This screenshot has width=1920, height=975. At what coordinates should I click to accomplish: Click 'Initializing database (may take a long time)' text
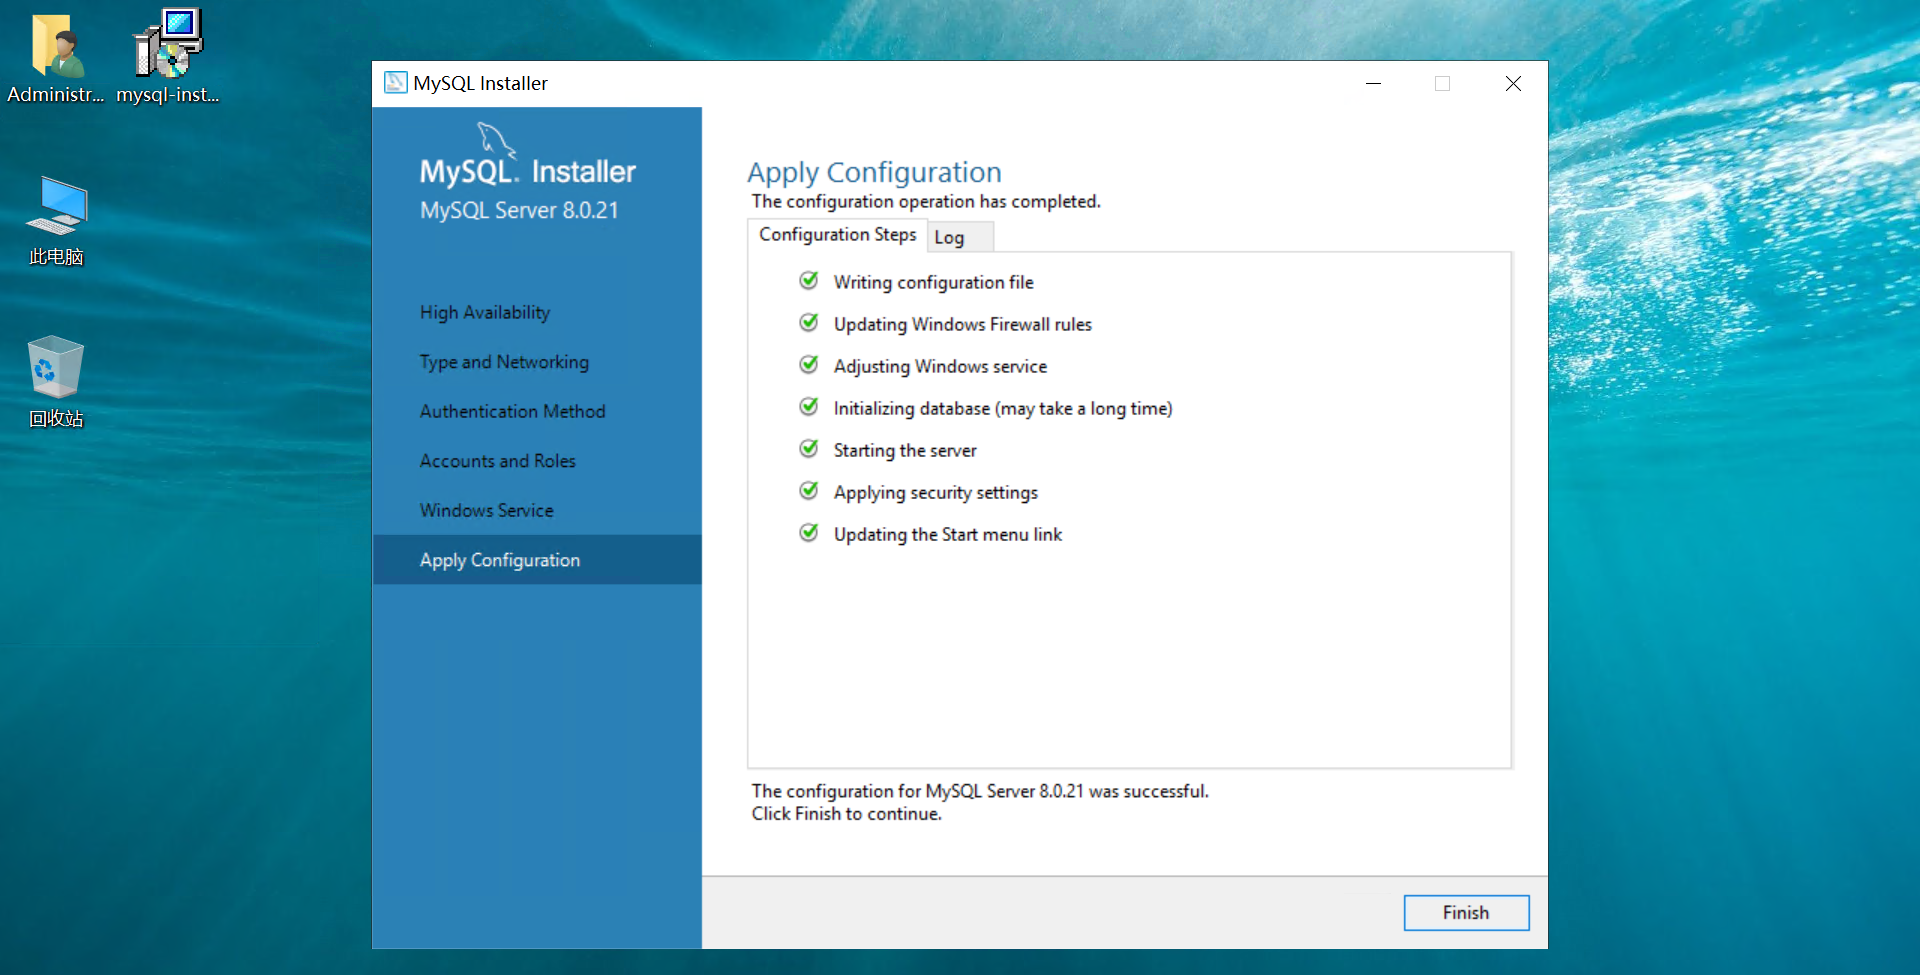1003,408
